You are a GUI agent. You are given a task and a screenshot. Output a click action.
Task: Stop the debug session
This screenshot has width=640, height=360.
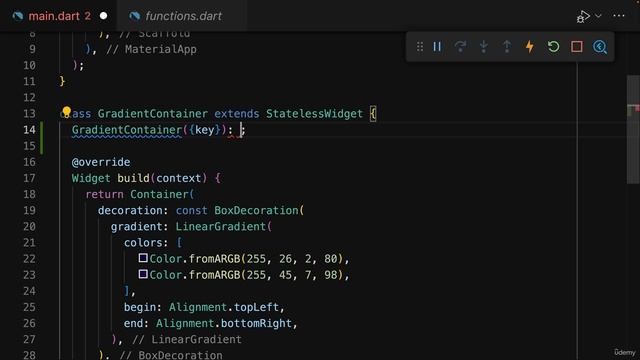click(x=577, y=47)
